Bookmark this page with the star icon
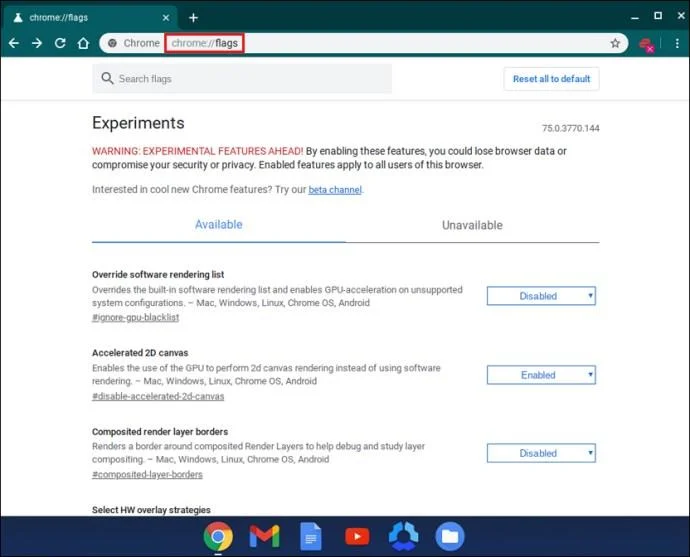 point(615,43)
